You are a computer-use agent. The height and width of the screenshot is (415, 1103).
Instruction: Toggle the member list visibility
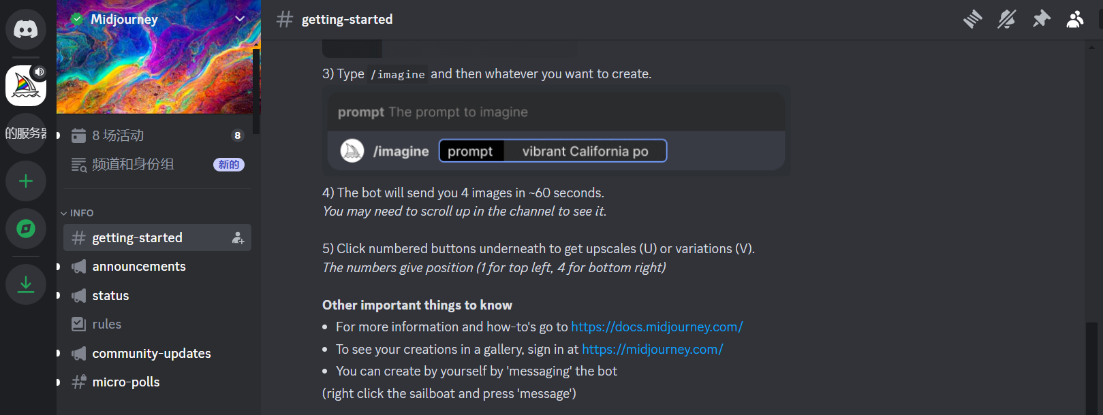pos(1076,19)
